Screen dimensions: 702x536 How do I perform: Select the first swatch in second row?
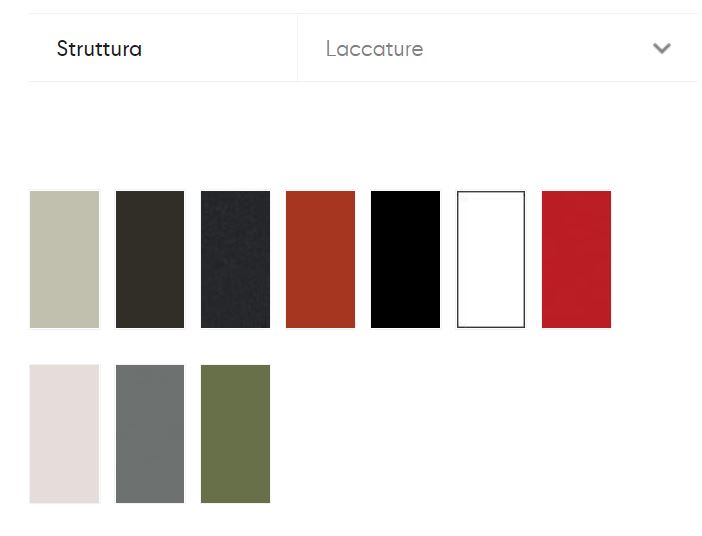pos(64,434)
